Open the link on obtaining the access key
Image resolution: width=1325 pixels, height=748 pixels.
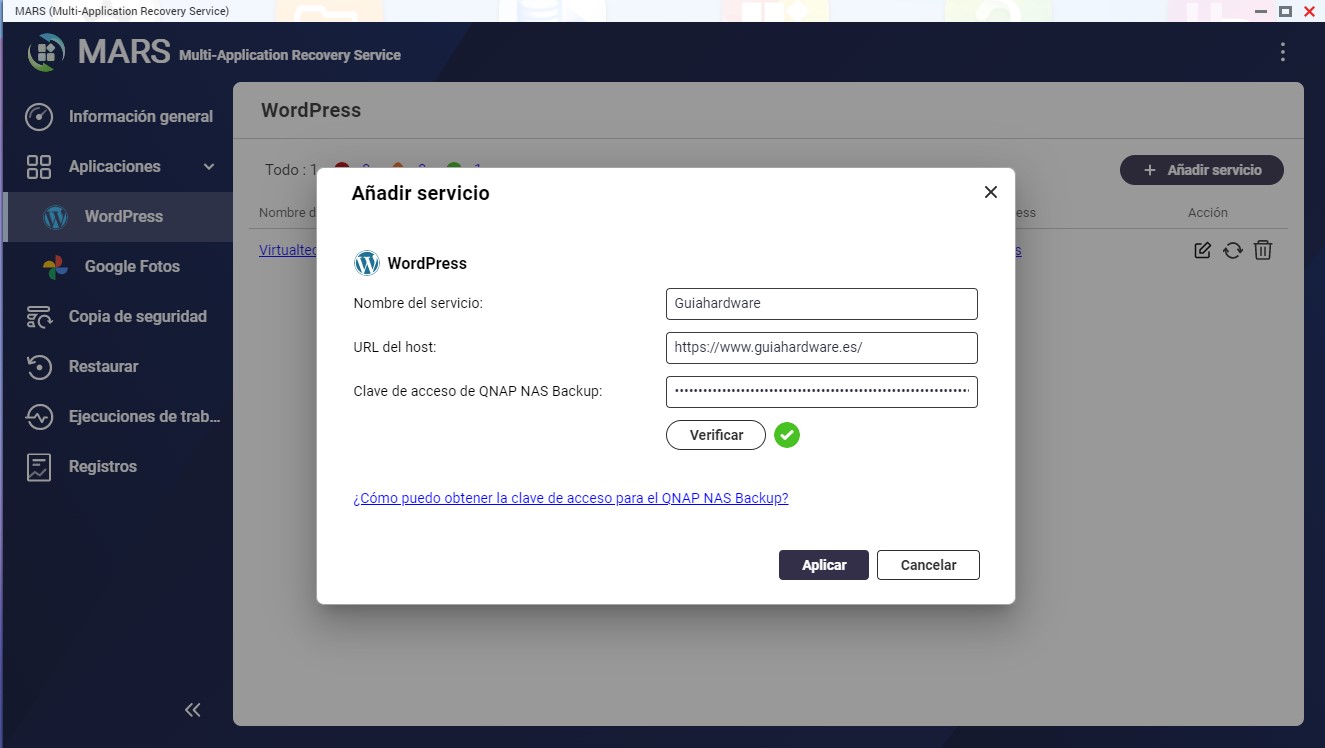point(571,498)
